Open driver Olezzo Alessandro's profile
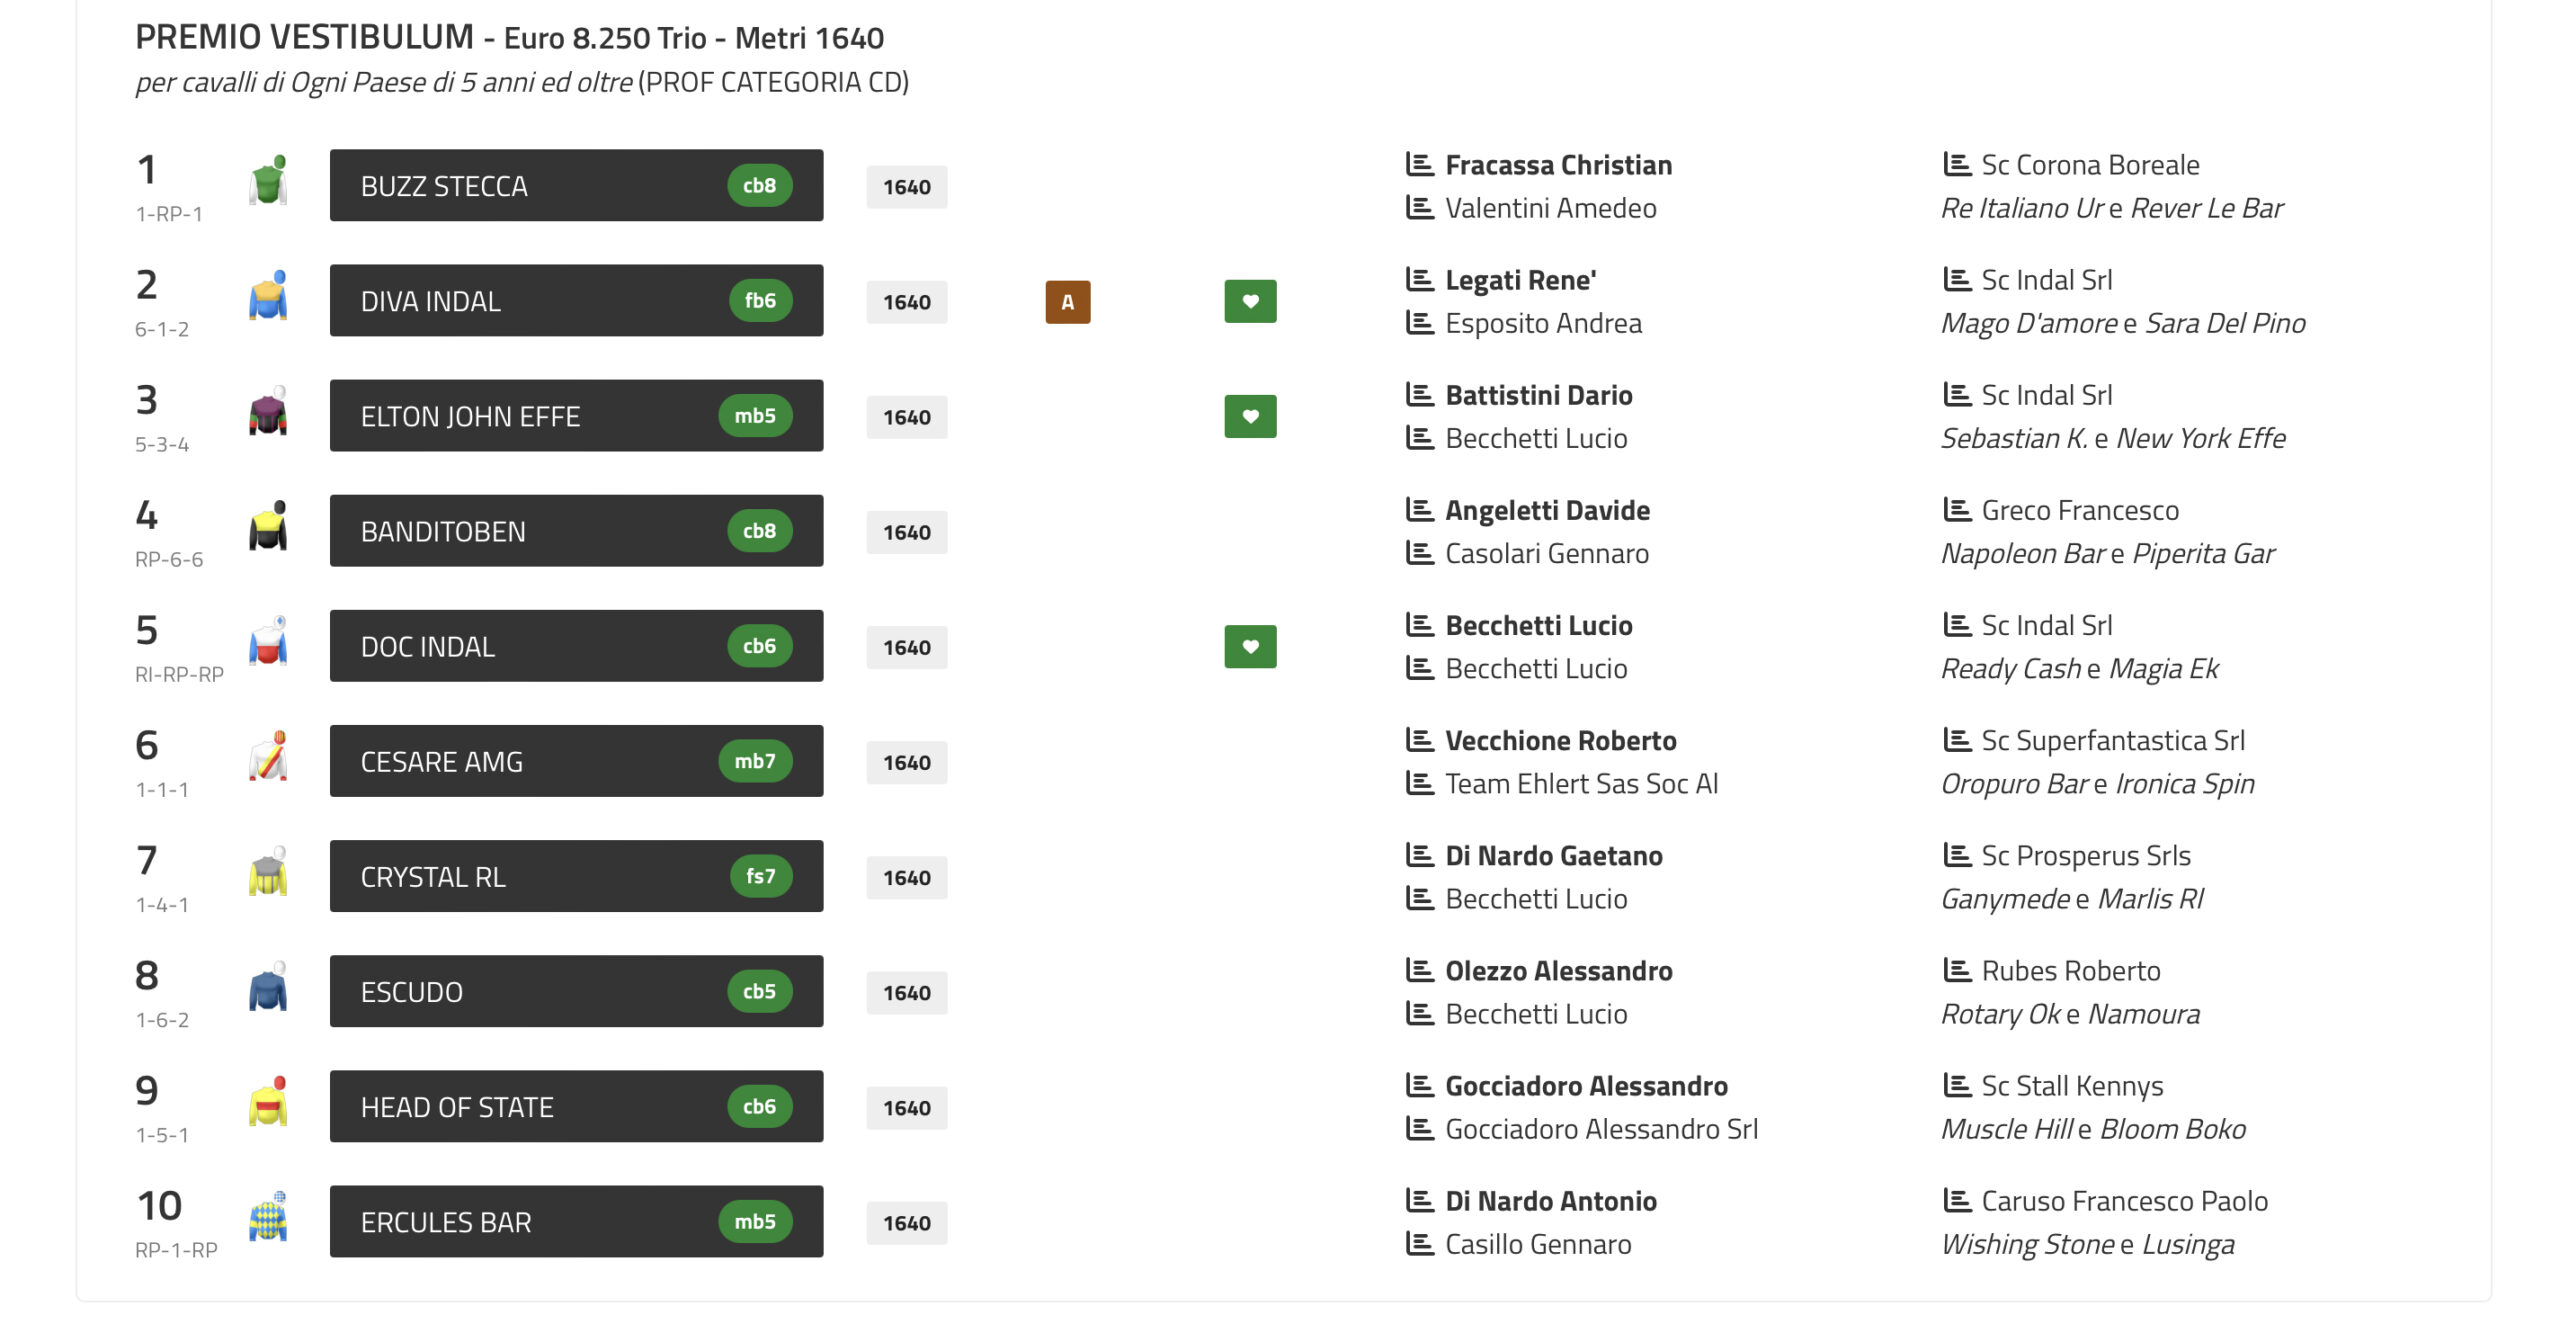Image resolution: width=2560 pixels, height=1324 pixels. click(1558, 970)
